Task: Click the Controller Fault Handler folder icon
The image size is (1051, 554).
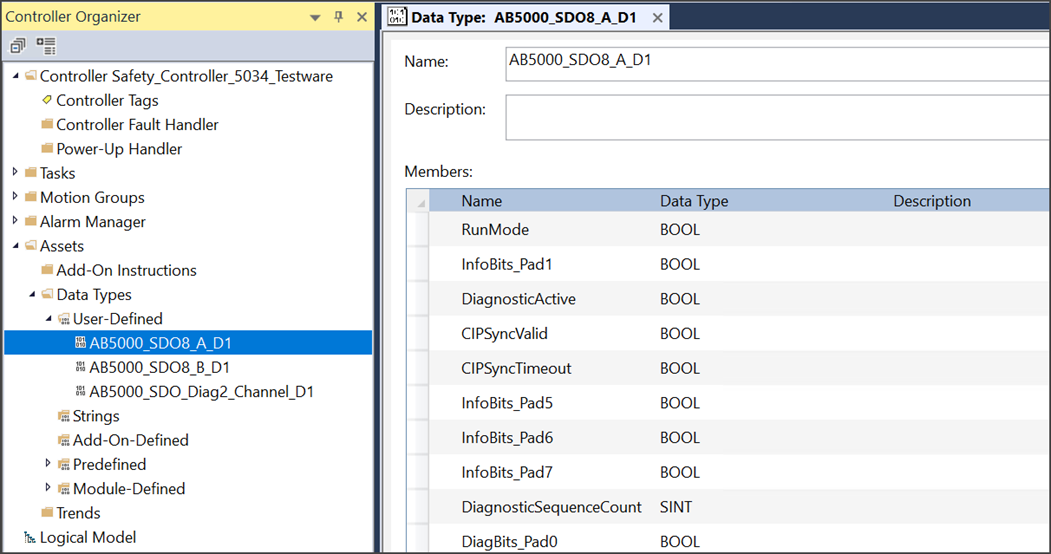Action: click(x=46, y=125)
